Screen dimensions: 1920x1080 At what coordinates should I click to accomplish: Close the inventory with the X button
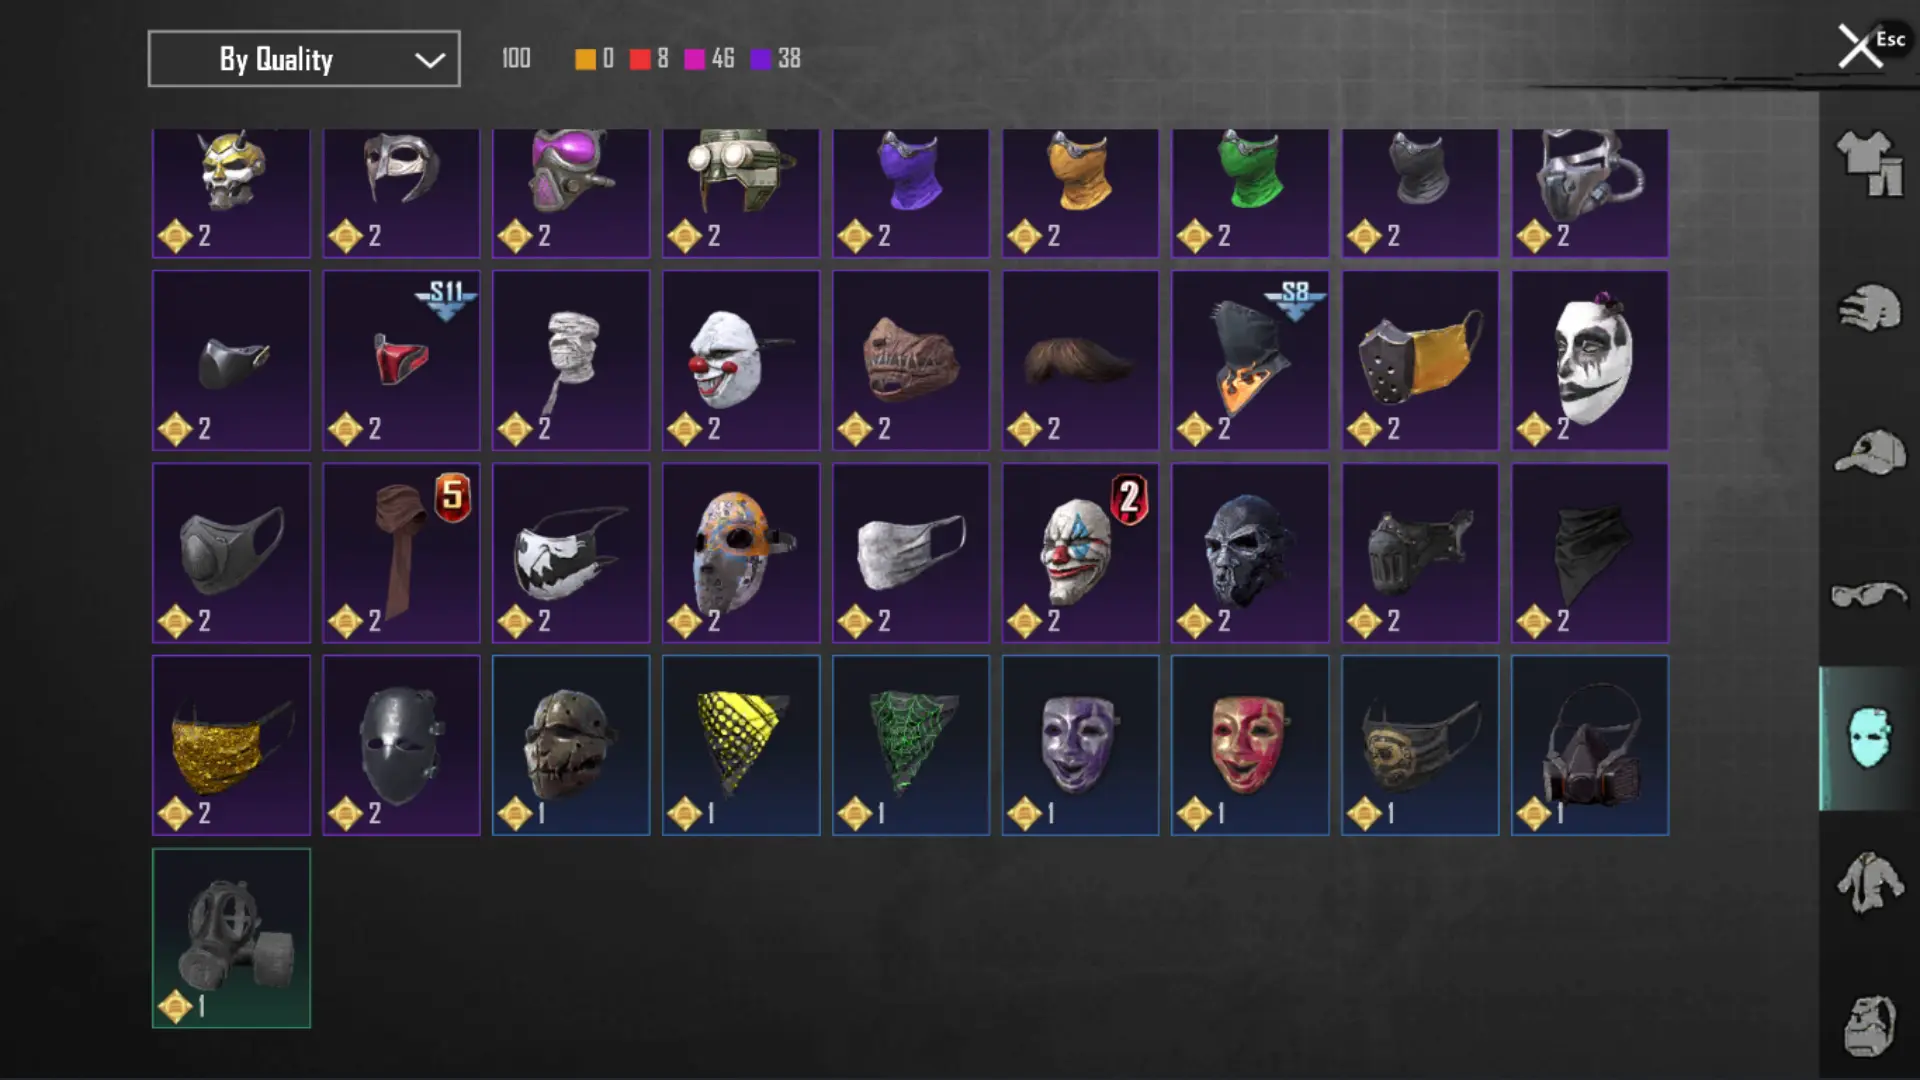pyautogui.click(x=1859, y=46)
